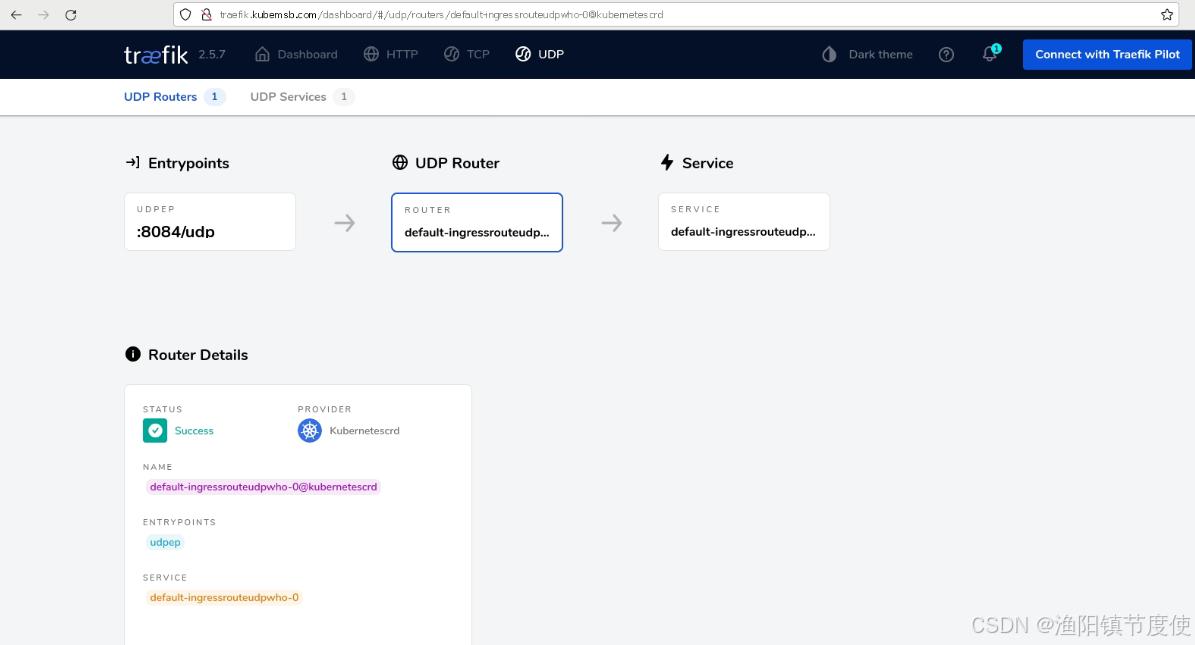1195x645 pixels.
Task: Open the HTTP menu item
Action: click(391, 54)
